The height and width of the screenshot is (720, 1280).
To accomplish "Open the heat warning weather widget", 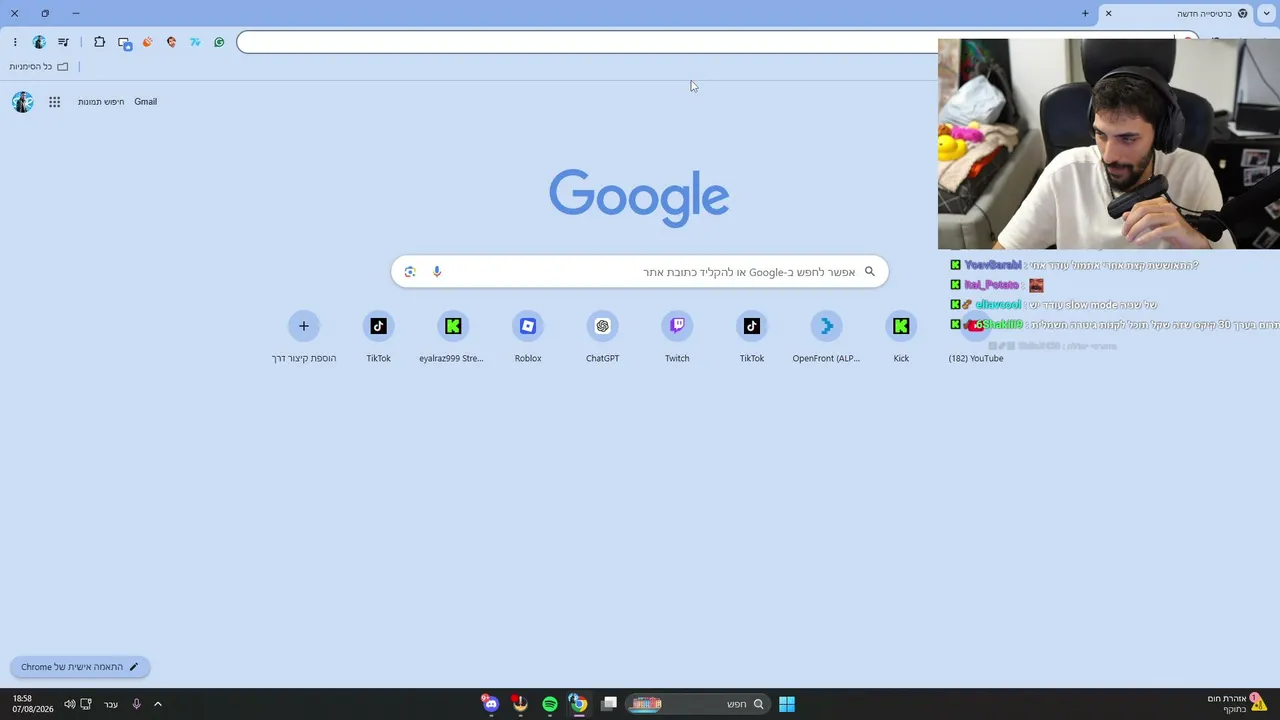I will (x=1236, y=704).
